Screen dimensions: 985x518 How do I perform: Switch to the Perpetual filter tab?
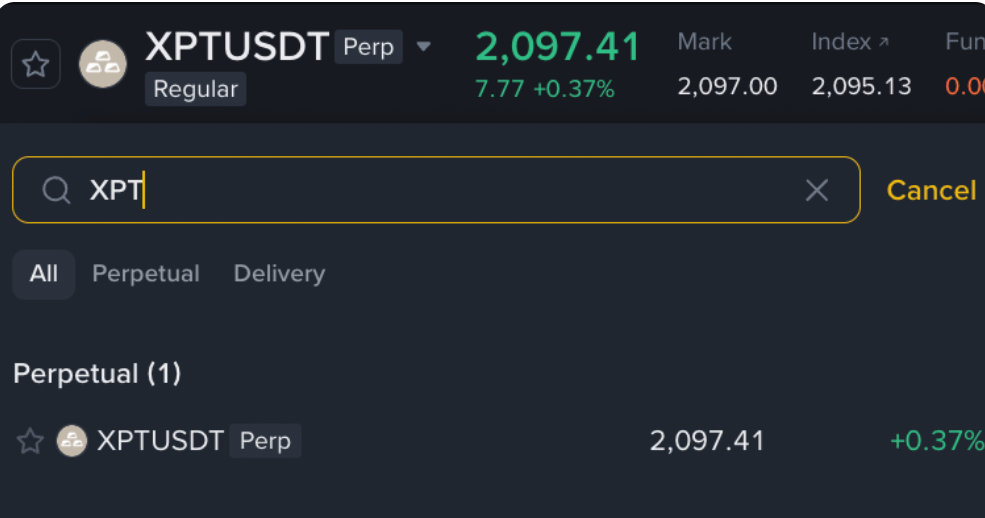(146, 274)
